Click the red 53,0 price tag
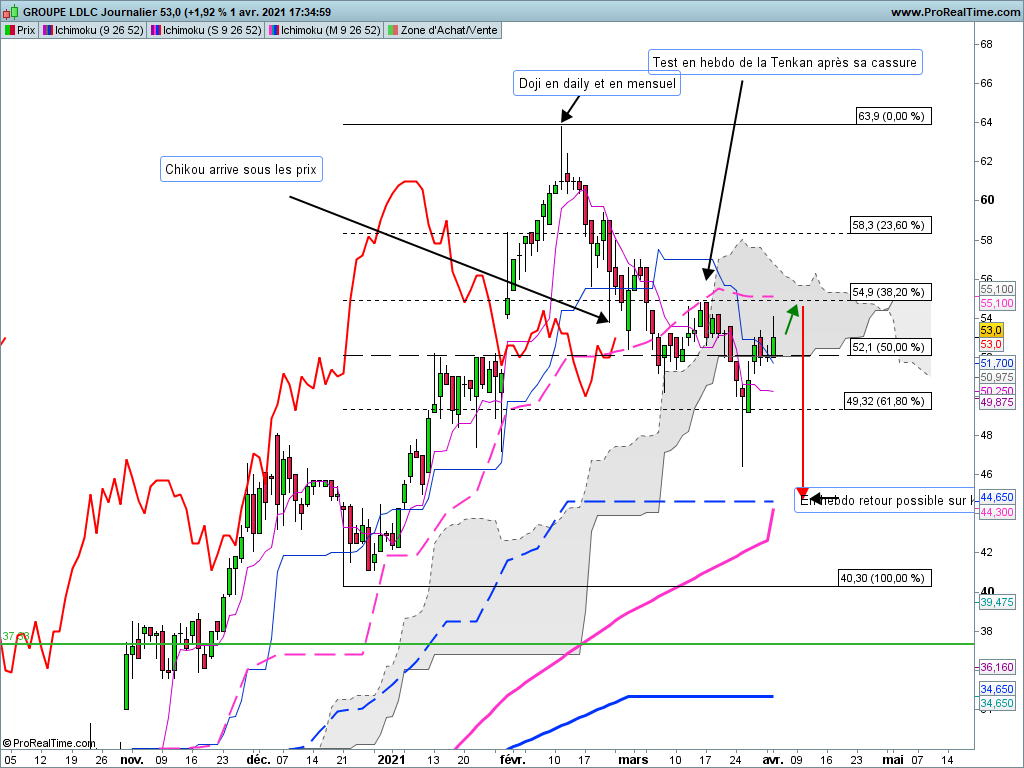The height and width of the screenshot is (768, 1024). pyautogui.click(x=991, y=344)
